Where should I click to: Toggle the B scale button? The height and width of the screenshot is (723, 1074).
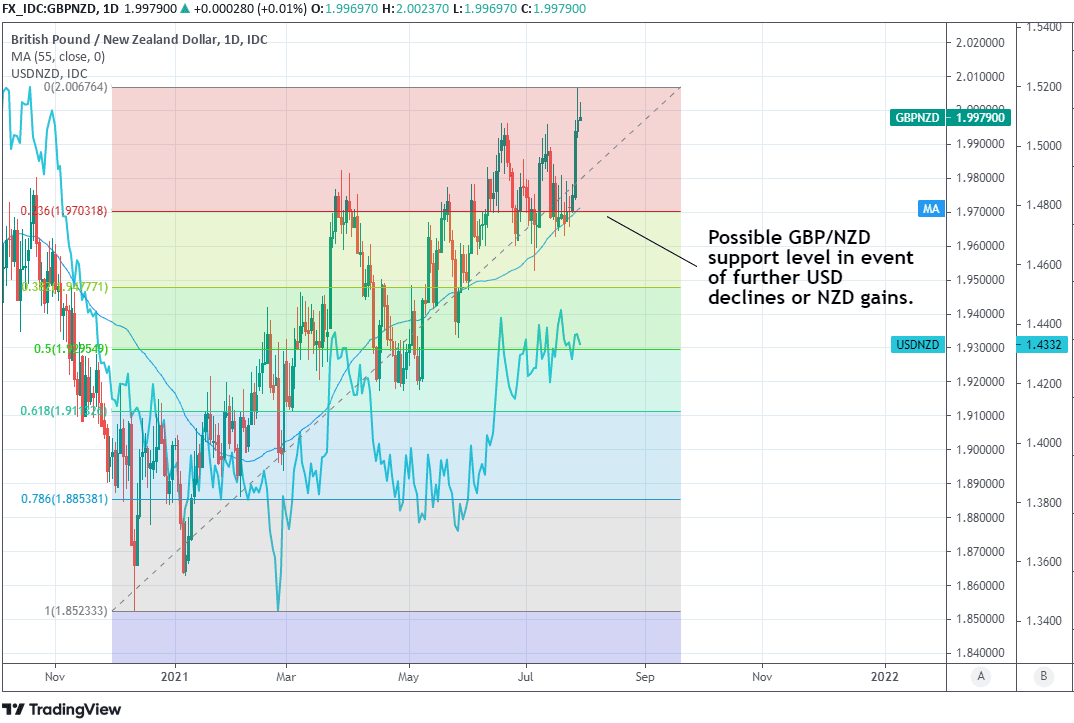pyautogui.click(x=1043, y=676)
